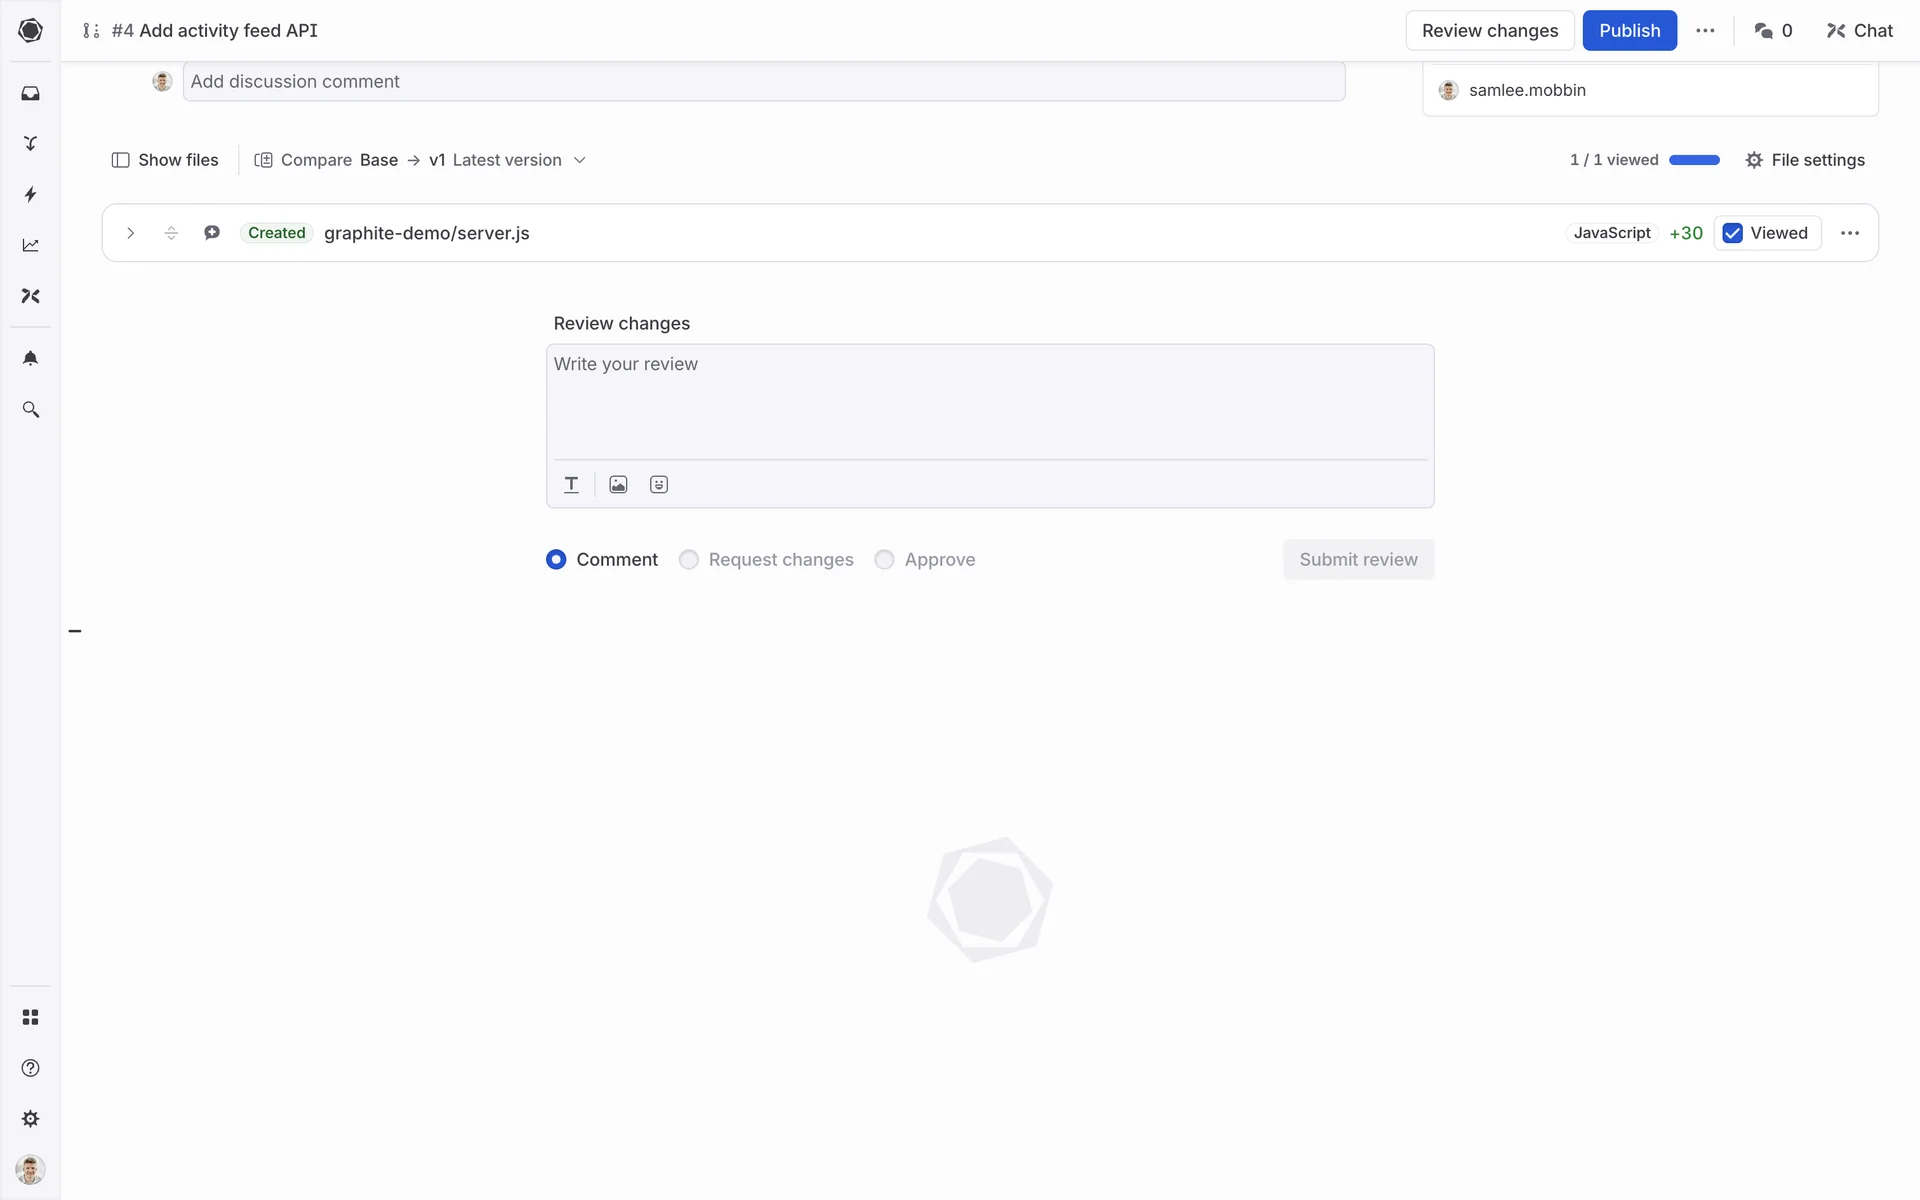Click the notifications bell icon
Image resolution: width=1920 pixels, height=1200 pixels.
pyautogui.click(x=30, y=358)
